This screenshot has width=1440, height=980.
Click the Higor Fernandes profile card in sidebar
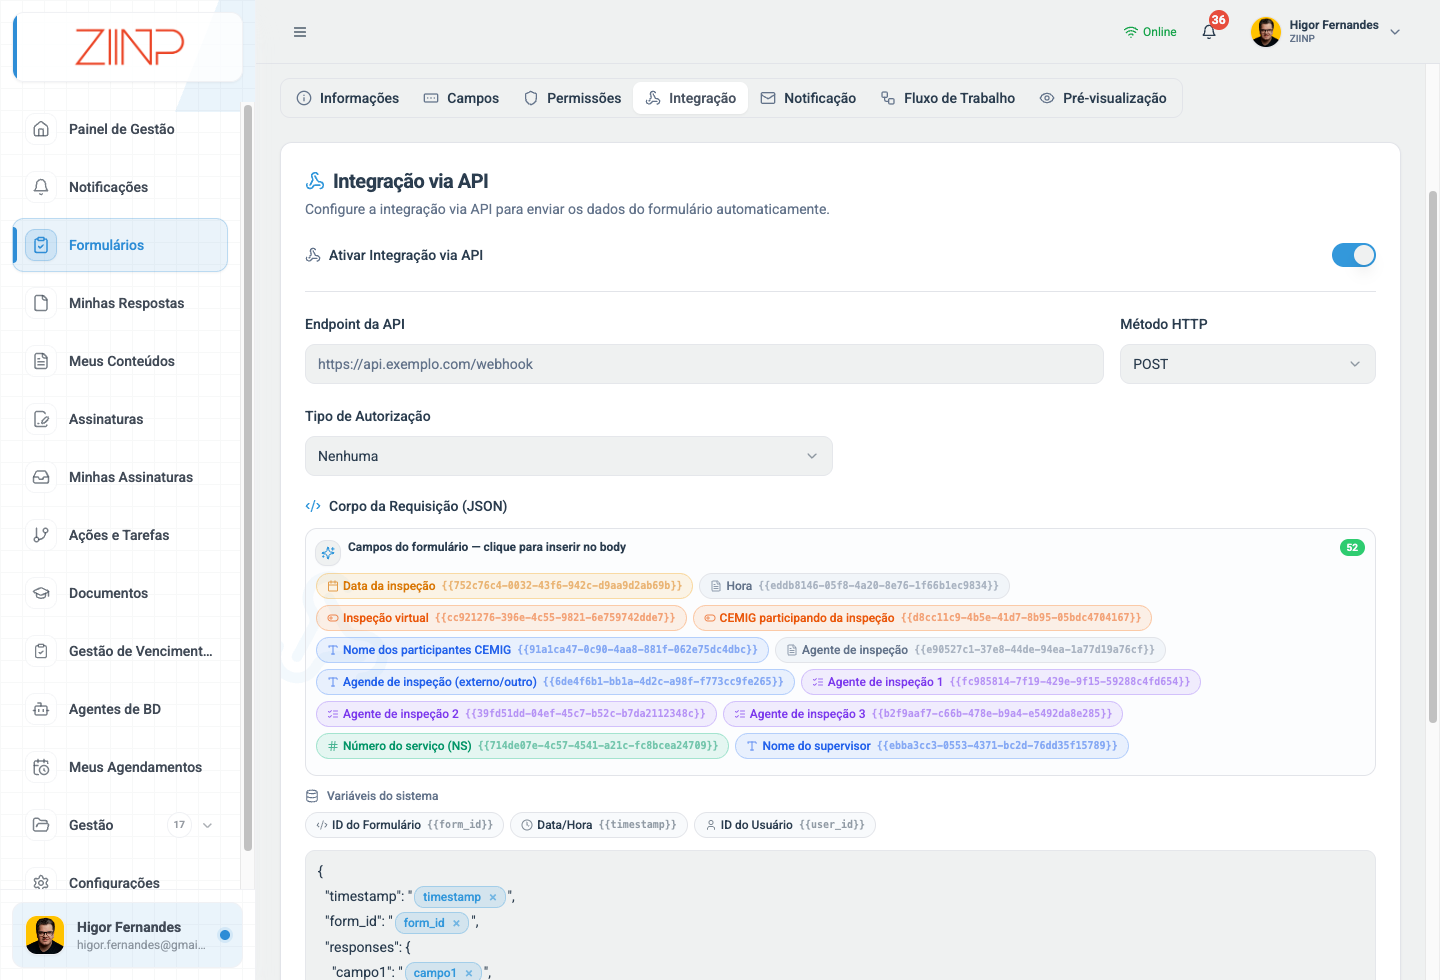[x=127, y=935]
